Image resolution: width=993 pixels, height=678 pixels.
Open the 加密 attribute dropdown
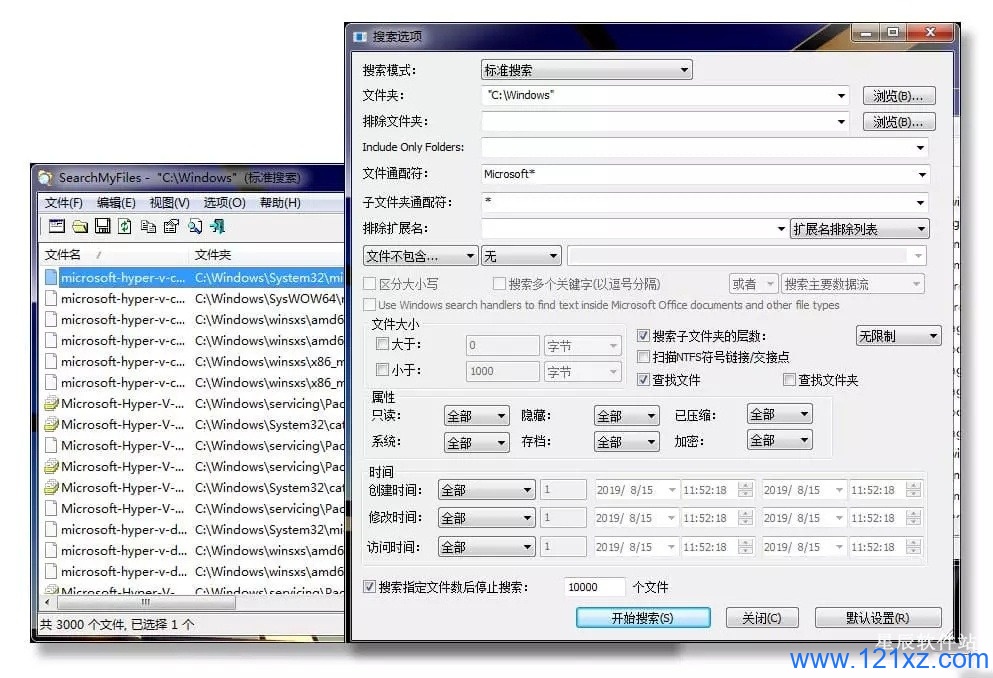click(x=780, y=440)
